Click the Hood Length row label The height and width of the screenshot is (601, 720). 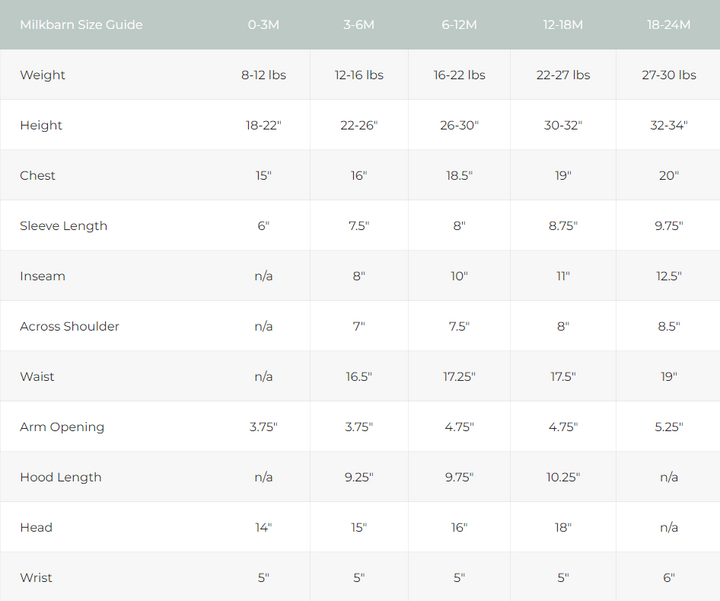click(x=61, y=477)
